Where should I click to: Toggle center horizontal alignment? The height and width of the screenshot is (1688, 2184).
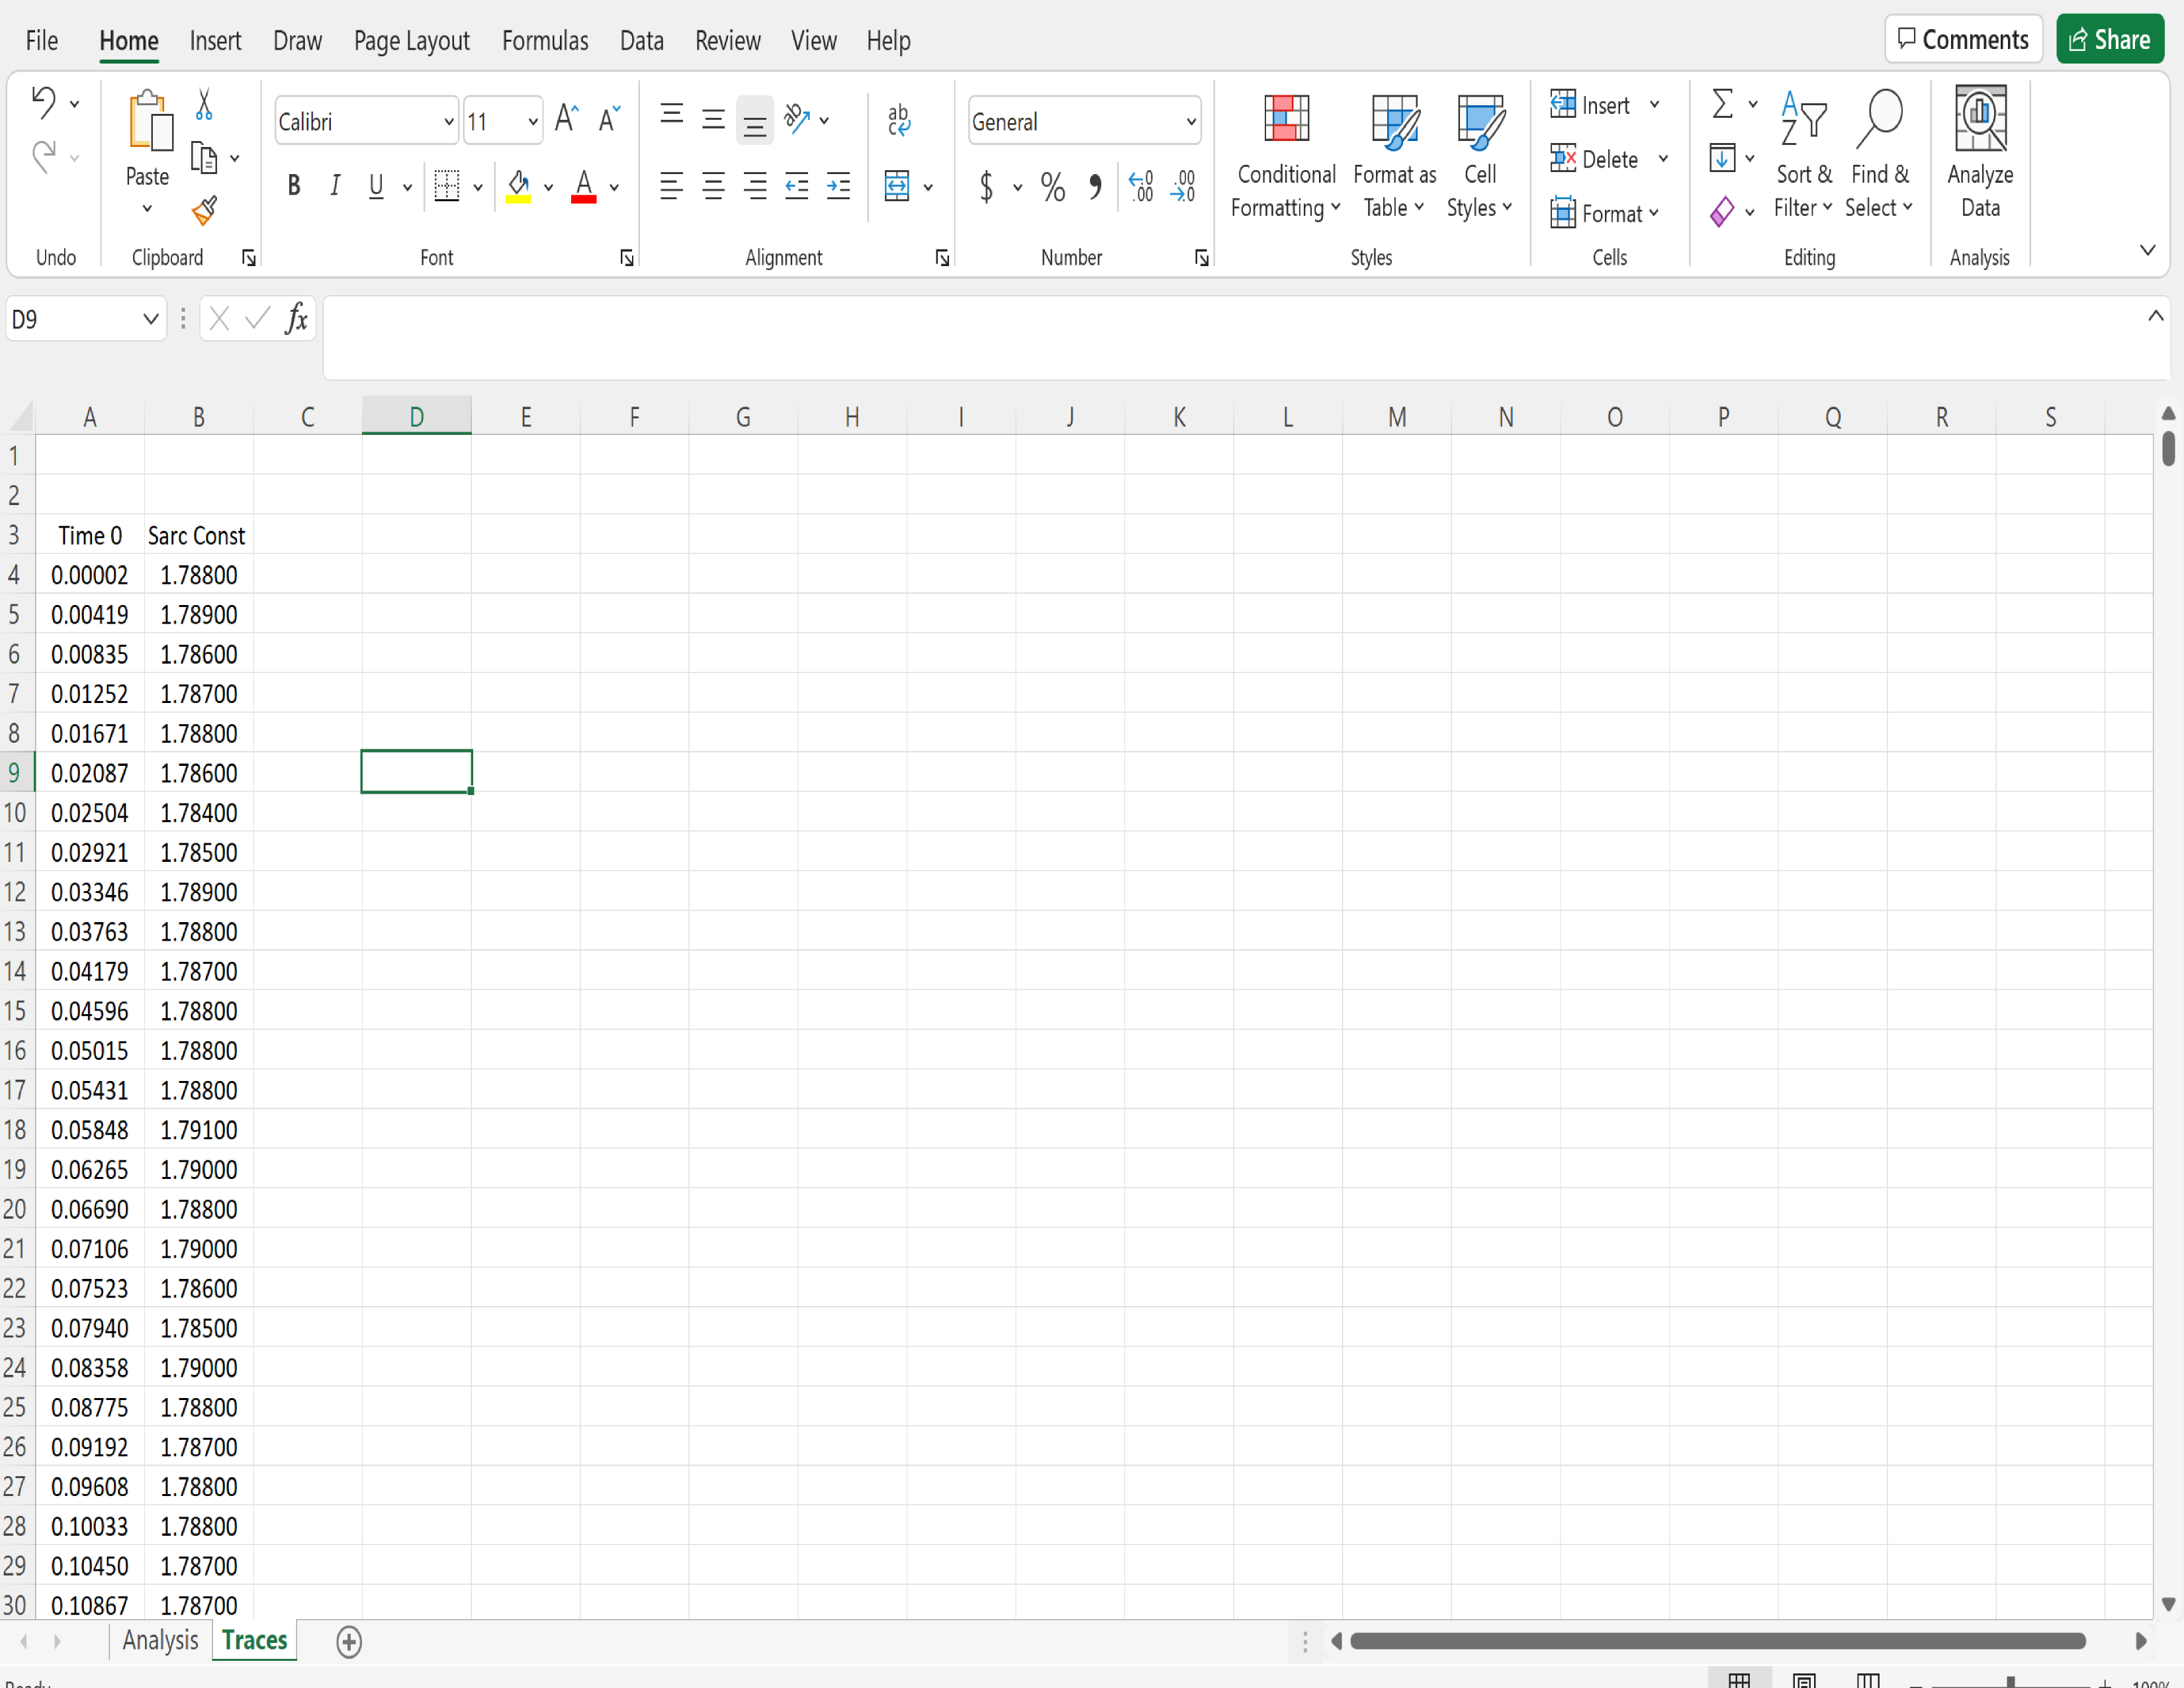click(713, 186)
